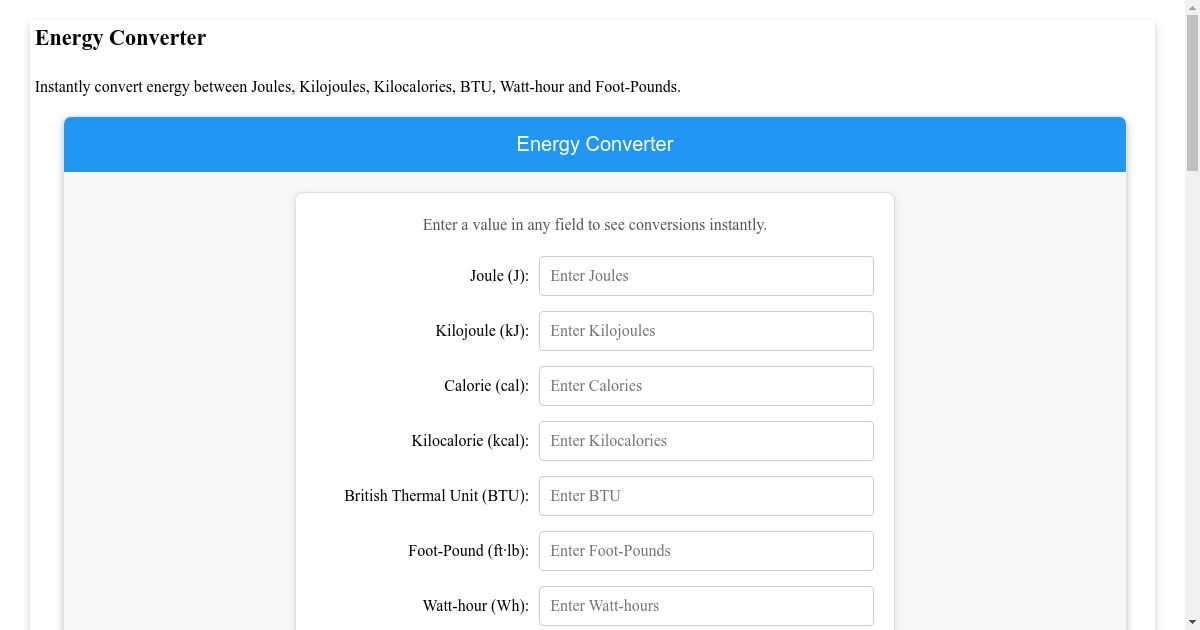
Task: Click the British Thermal Unit (BTU) label
Action: tap(436, 495)
